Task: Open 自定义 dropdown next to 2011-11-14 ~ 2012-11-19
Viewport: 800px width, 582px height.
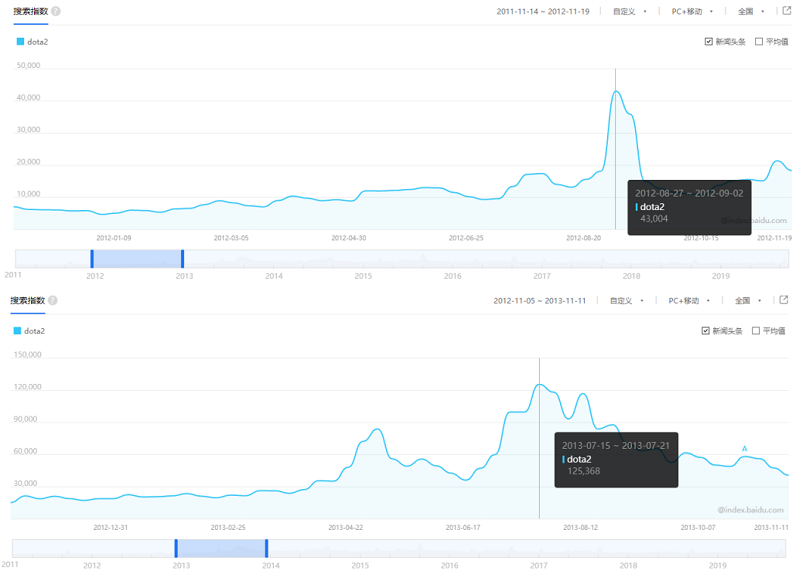Action: (x=630, y=11)
